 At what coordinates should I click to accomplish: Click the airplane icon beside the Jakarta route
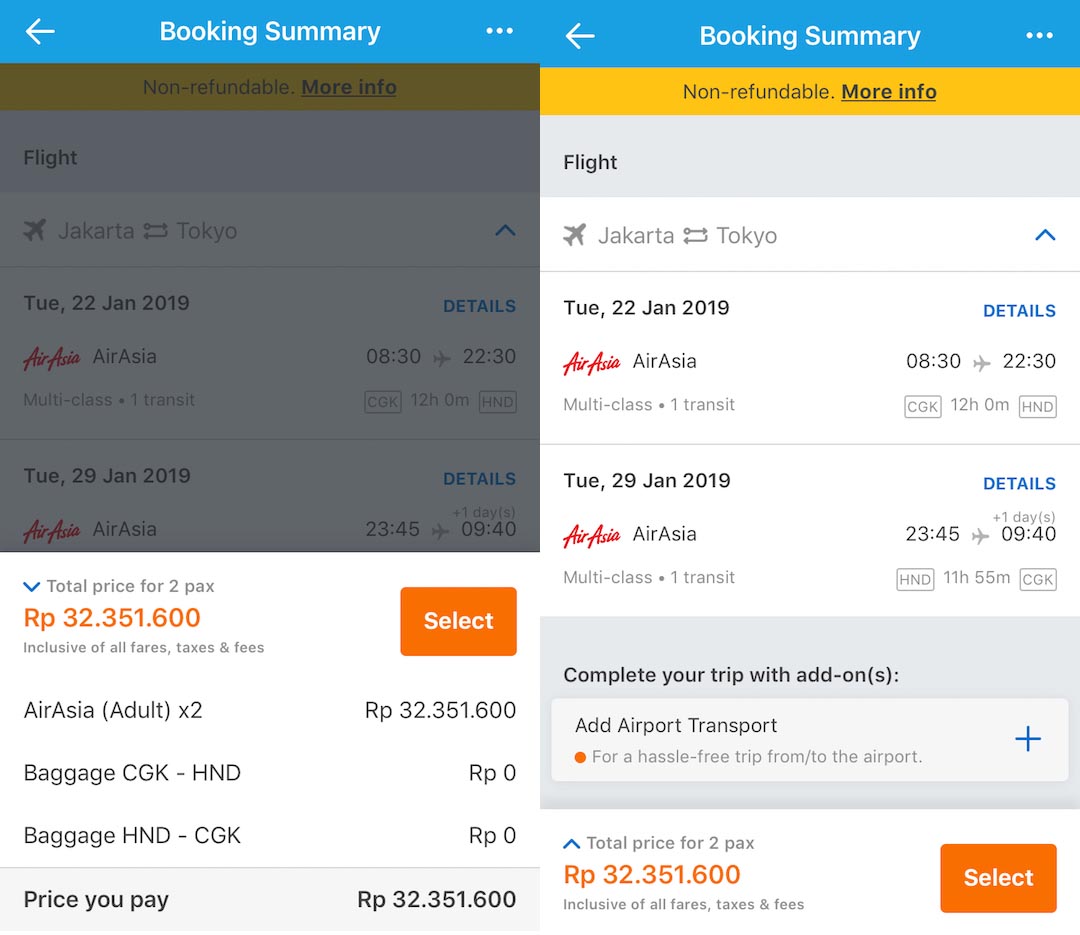[575, 235]
